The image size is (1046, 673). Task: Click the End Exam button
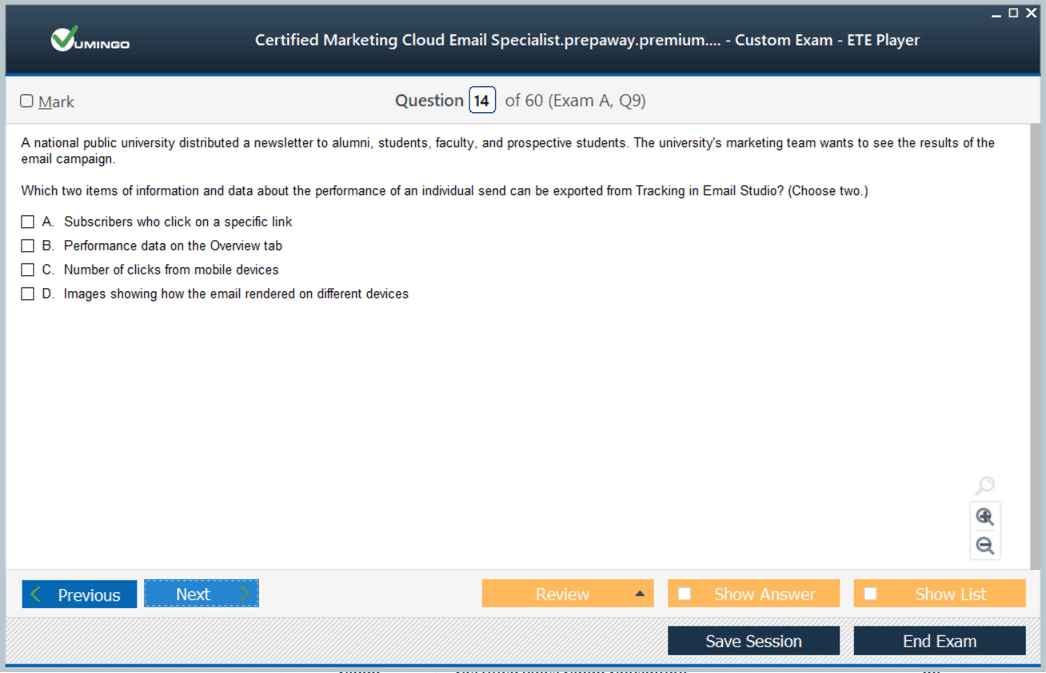tap(939, 641)
